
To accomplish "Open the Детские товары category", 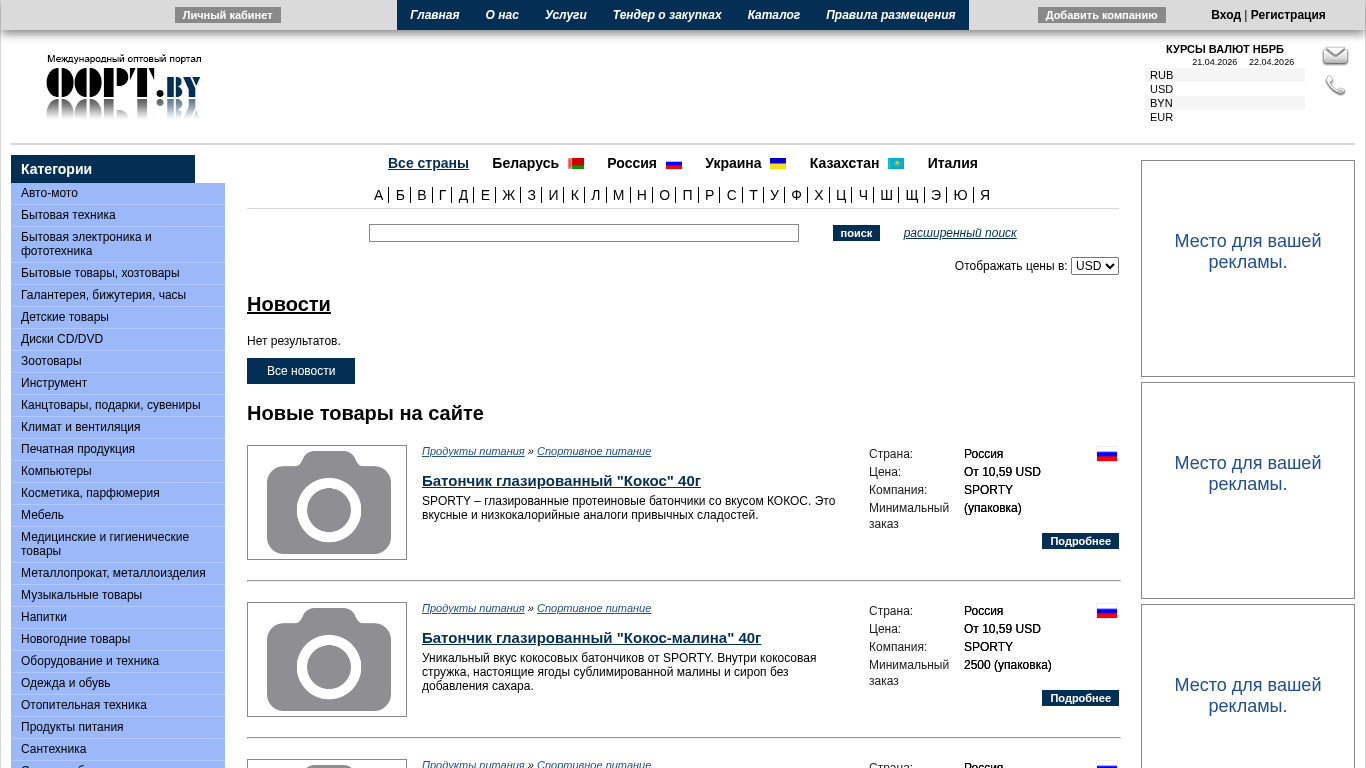I will pyautogui.click(x=118, y=317).
